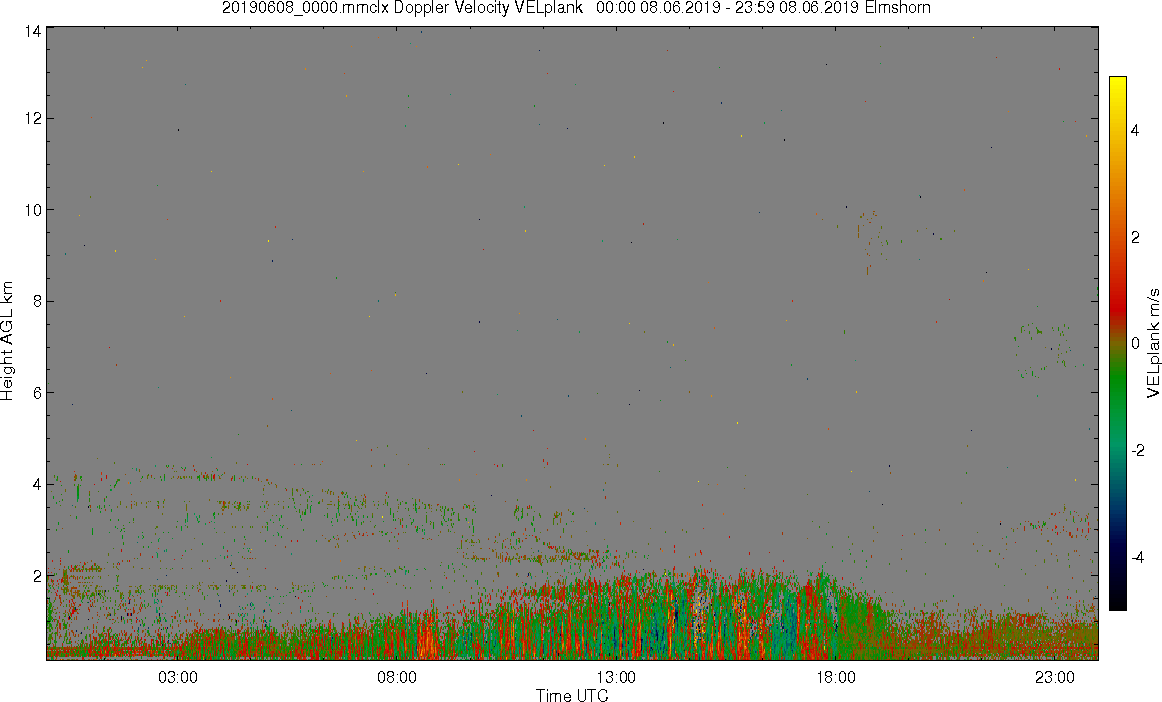Click the 18:00 time tick label
This screenshot has width=1162, height=702.
coord(836,677)
